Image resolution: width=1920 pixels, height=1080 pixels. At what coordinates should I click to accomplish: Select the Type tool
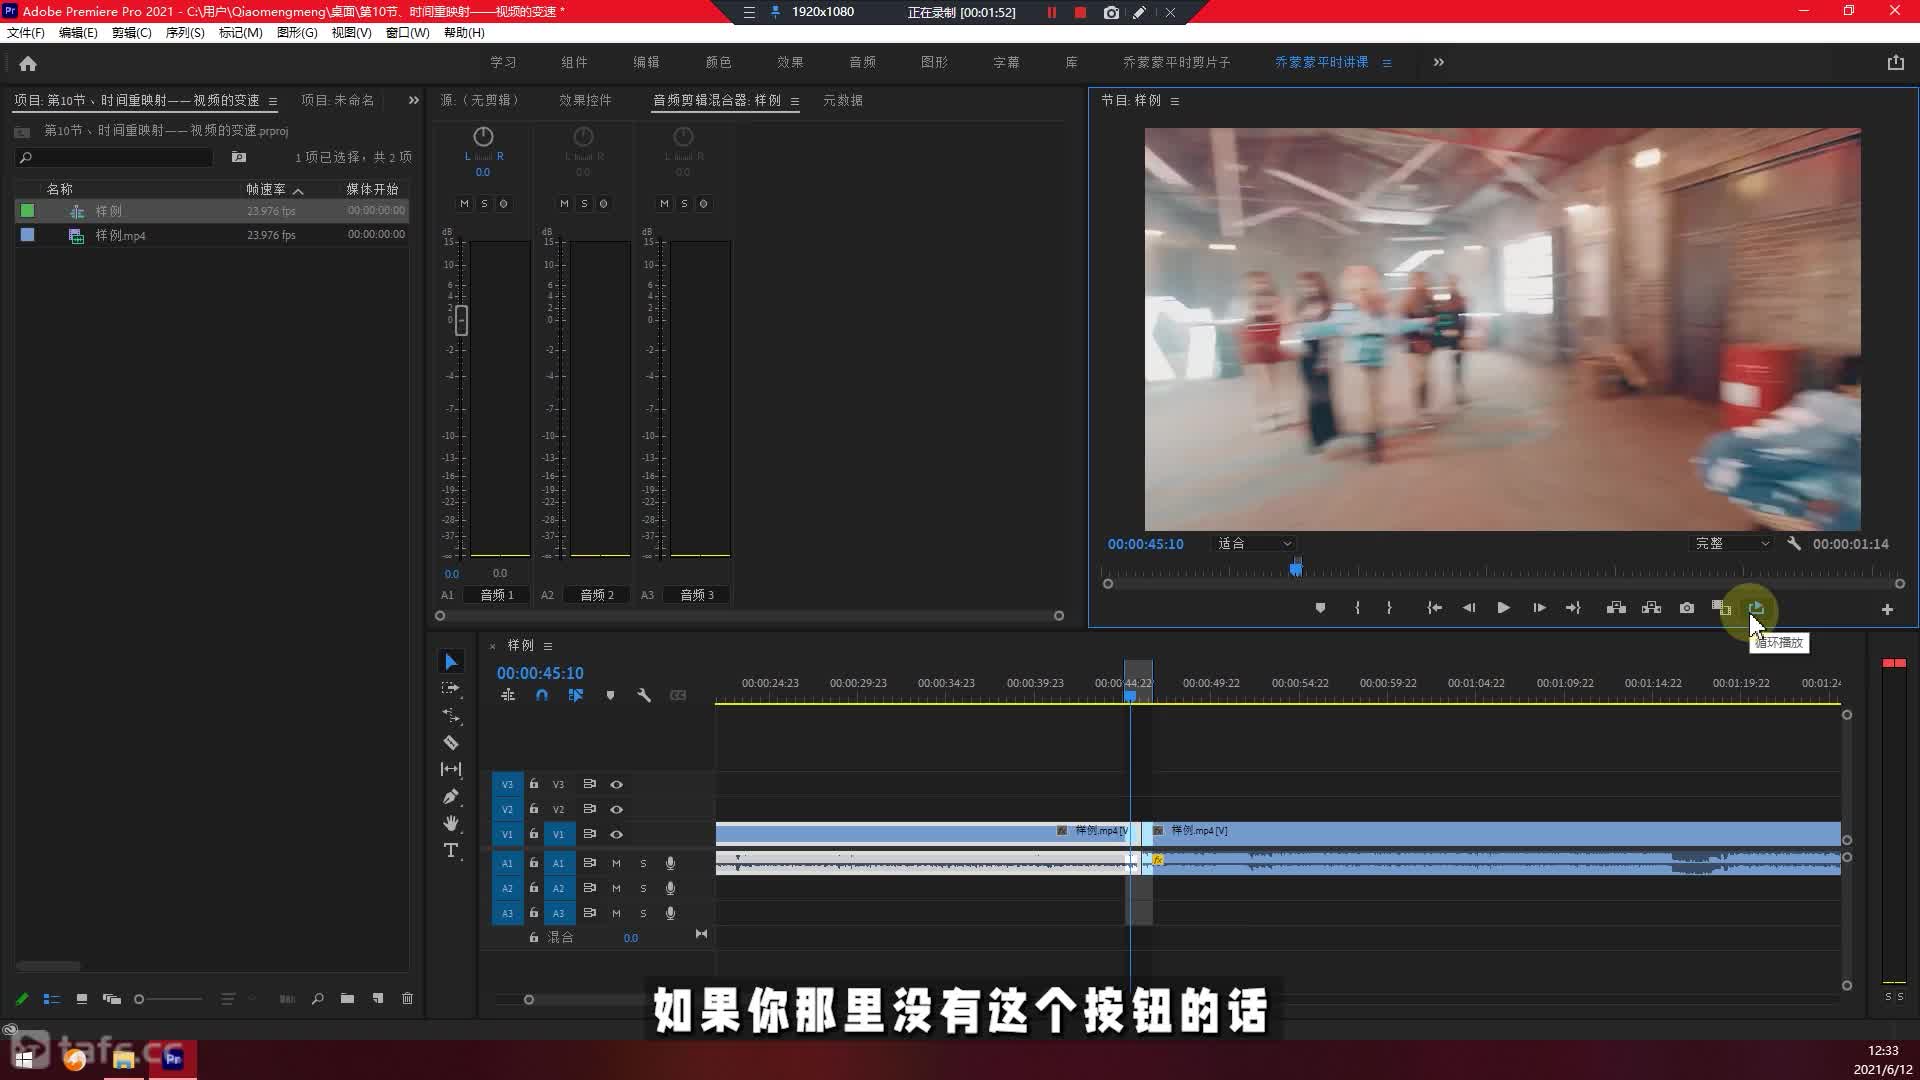tap(451, 850)
